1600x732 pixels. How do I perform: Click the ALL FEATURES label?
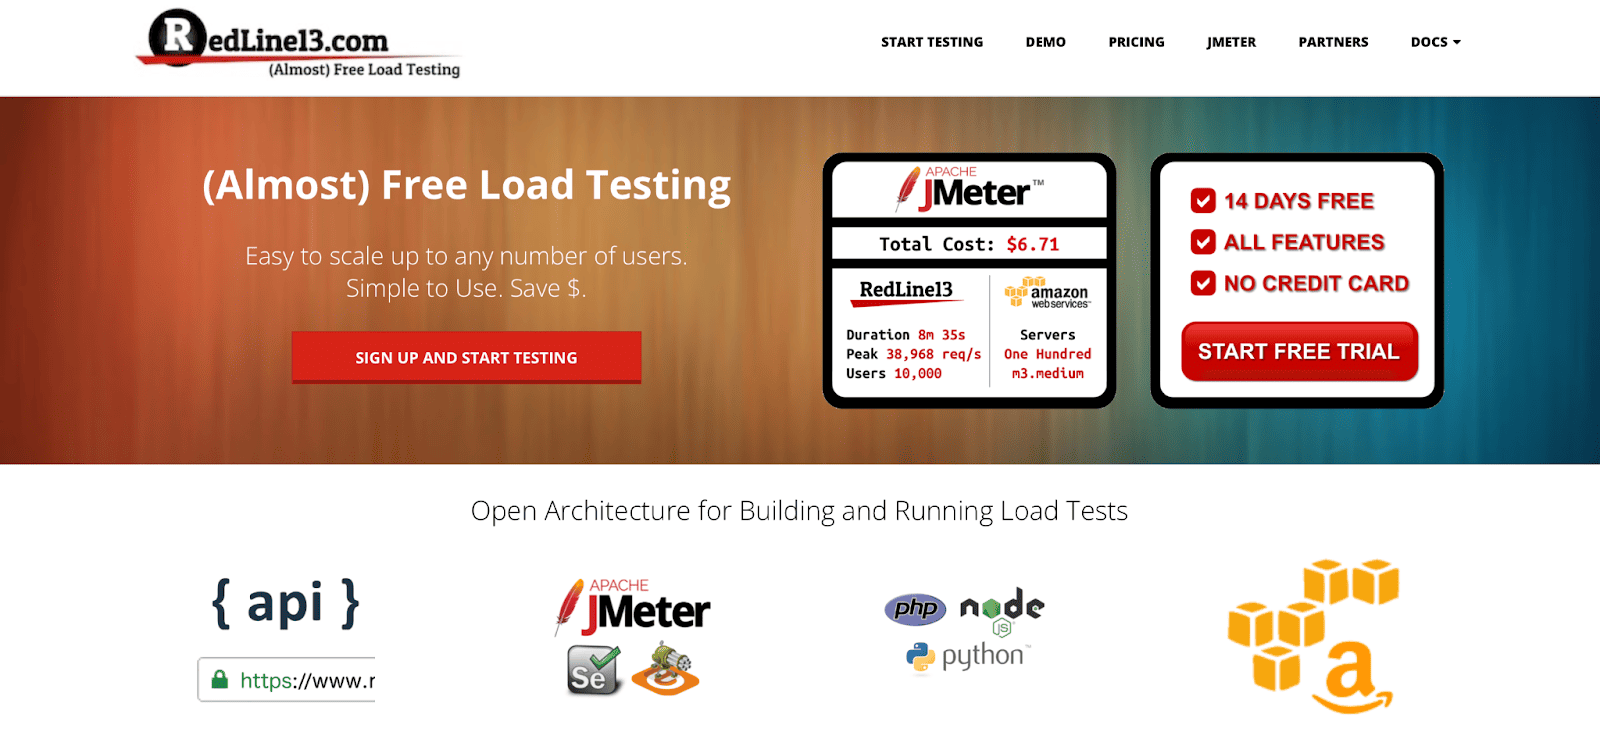click(1304, 242)
